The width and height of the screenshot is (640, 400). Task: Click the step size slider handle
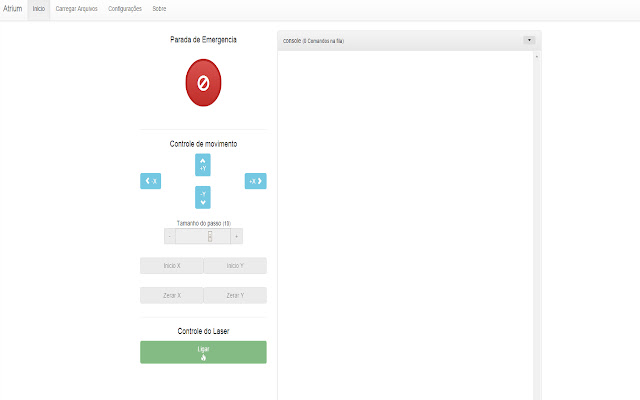(210, 236)
